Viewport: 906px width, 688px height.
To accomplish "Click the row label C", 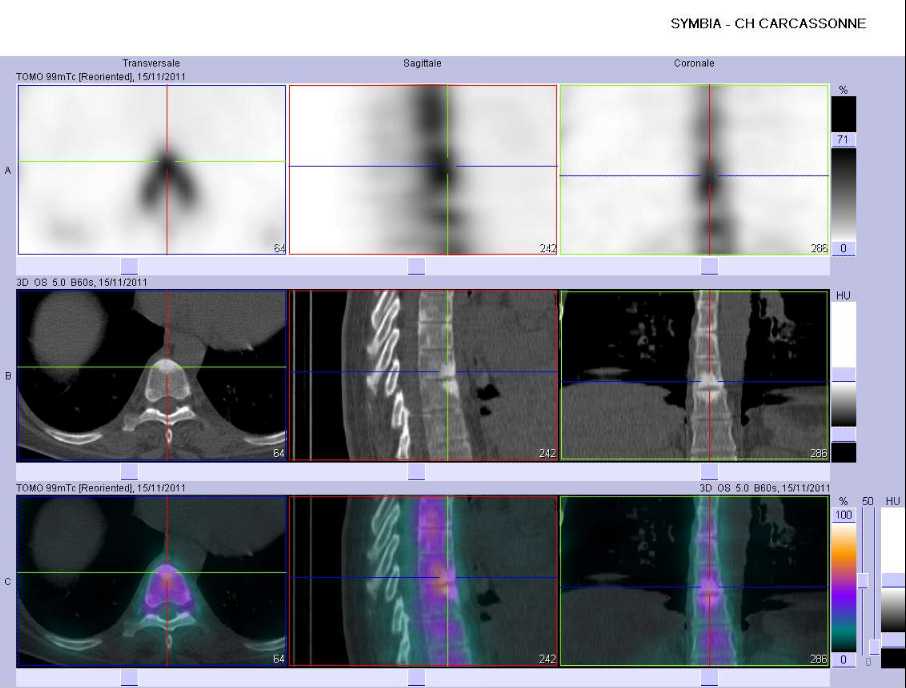I will [8, 582].
